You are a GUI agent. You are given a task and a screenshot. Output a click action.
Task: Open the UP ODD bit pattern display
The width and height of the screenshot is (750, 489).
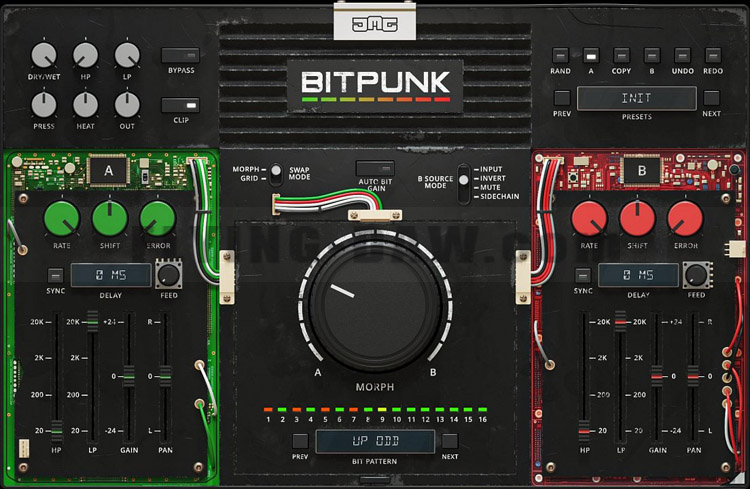[375, 441]
